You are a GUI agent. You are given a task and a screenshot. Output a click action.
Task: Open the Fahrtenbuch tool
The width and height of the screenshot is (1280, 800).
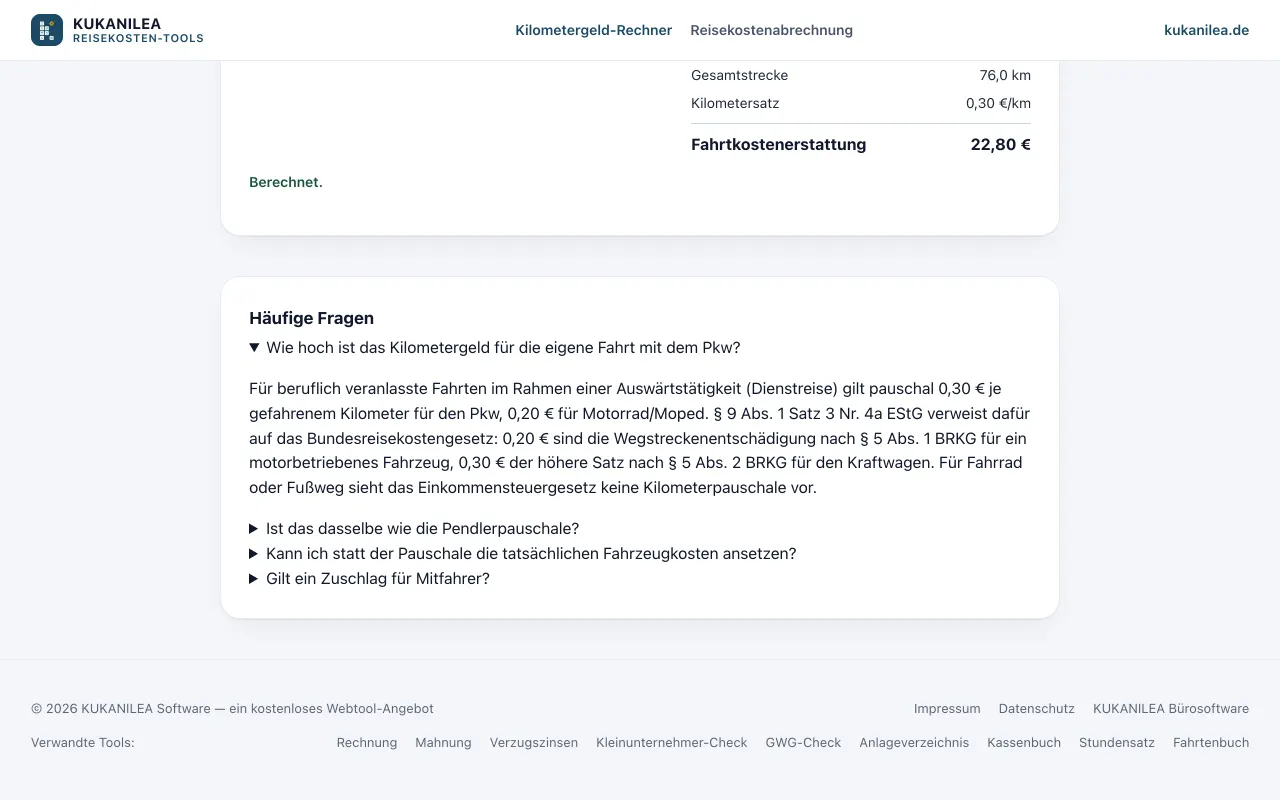pos(1211,742)
